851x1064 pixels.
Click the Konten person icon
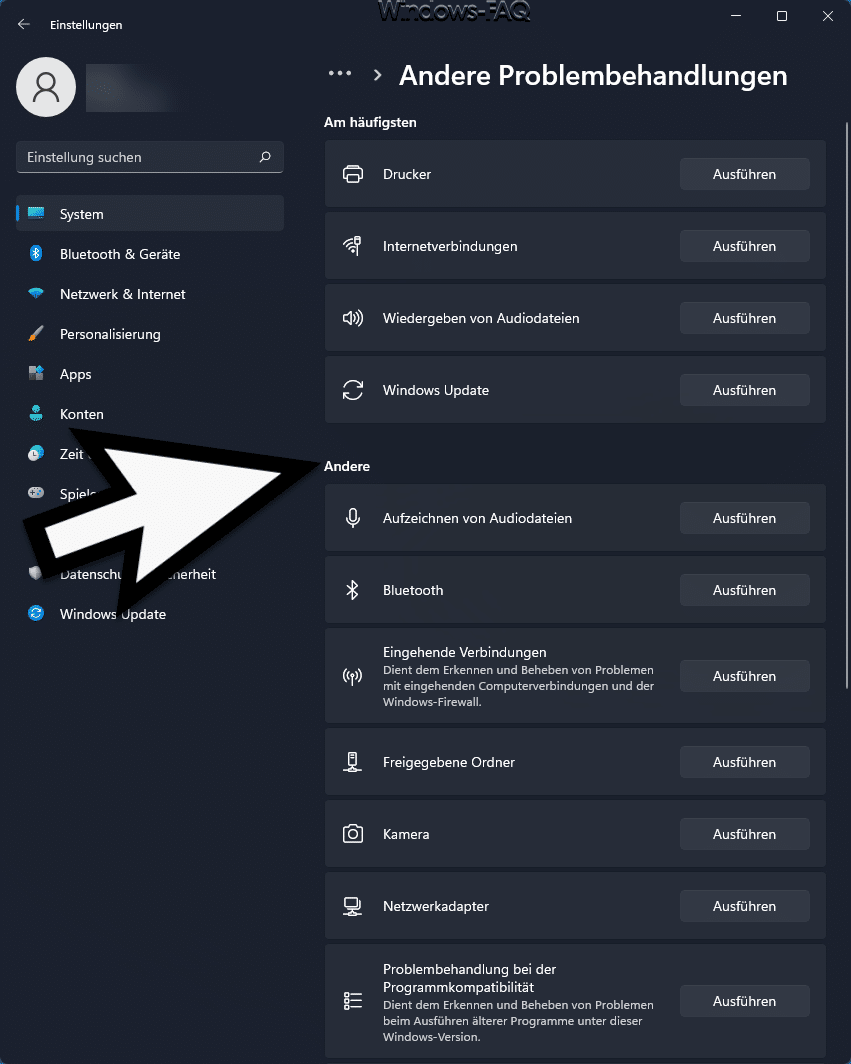click(x=36, y=413)
